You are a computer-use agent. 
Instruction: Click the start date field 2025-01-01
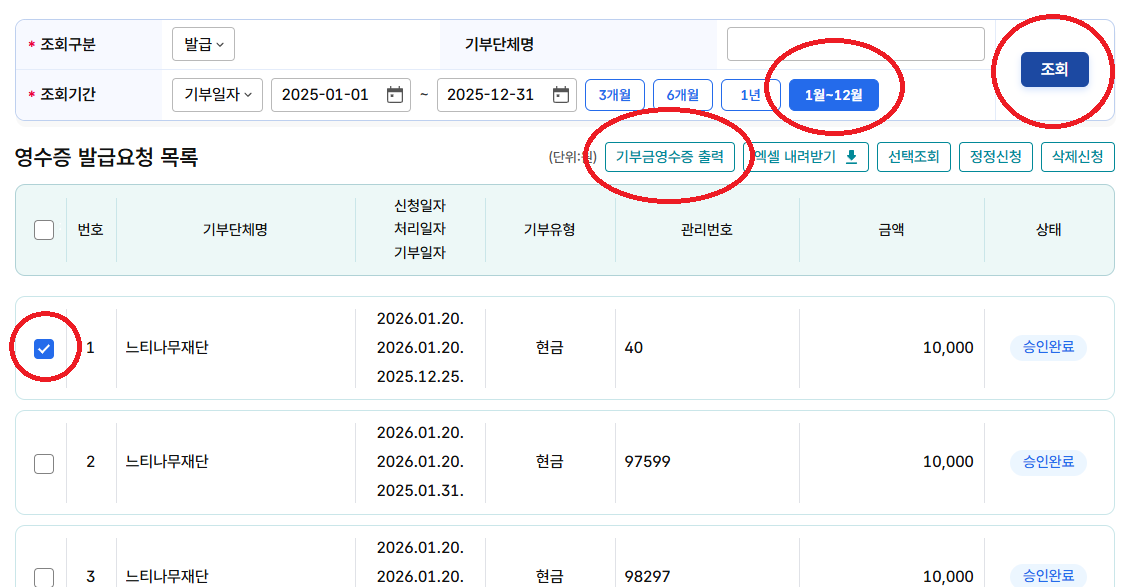pos(326,95)
